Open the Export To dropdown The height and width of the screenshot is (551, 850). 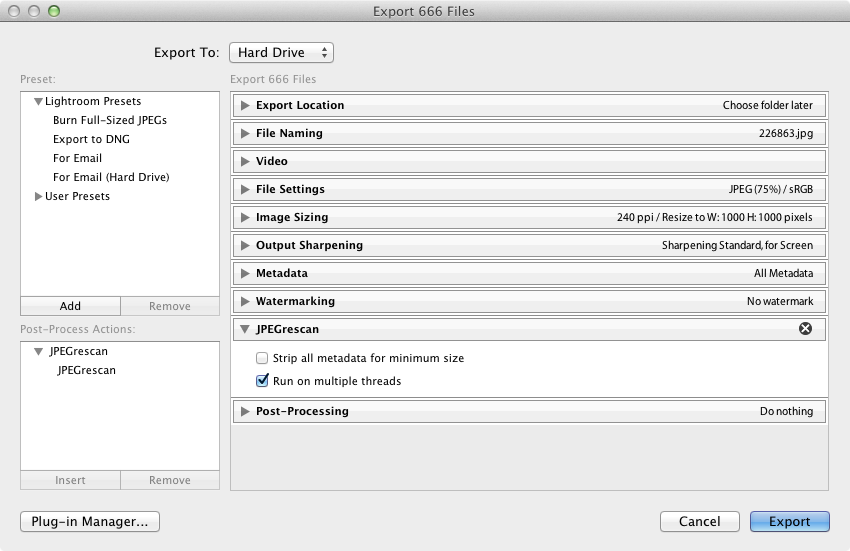tap(281, 53)
